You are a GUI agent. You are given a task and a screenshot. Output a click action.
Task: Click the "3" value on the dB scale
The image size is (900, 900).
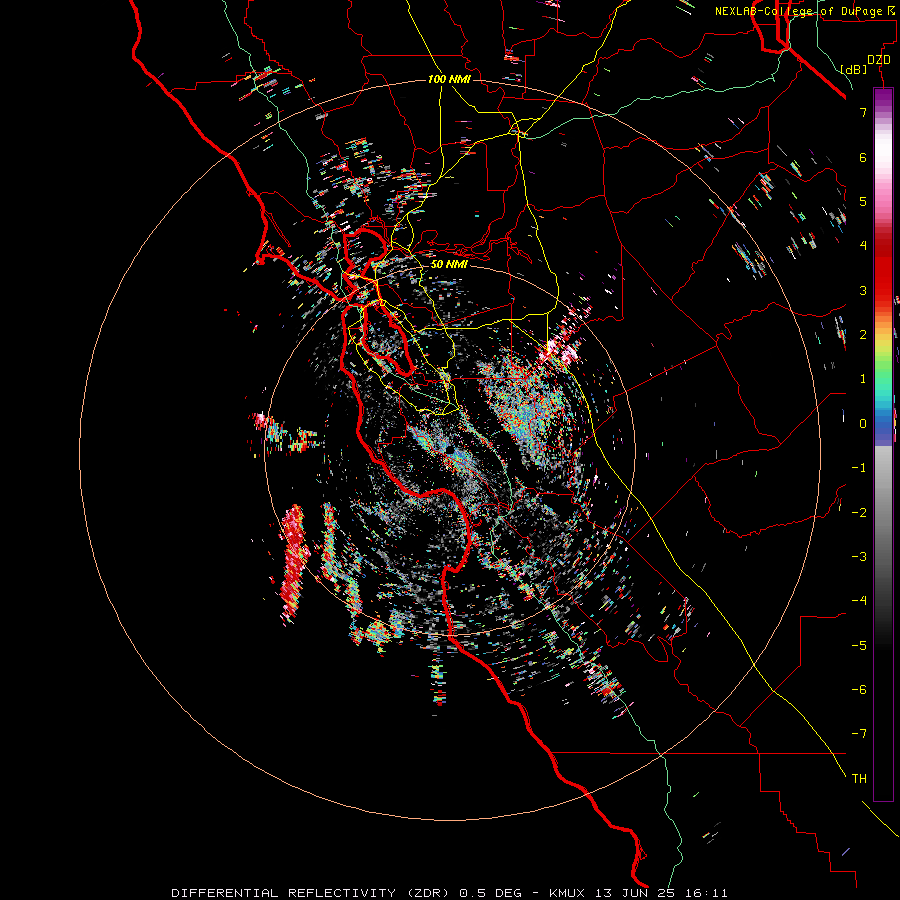[x=863, y=290]
